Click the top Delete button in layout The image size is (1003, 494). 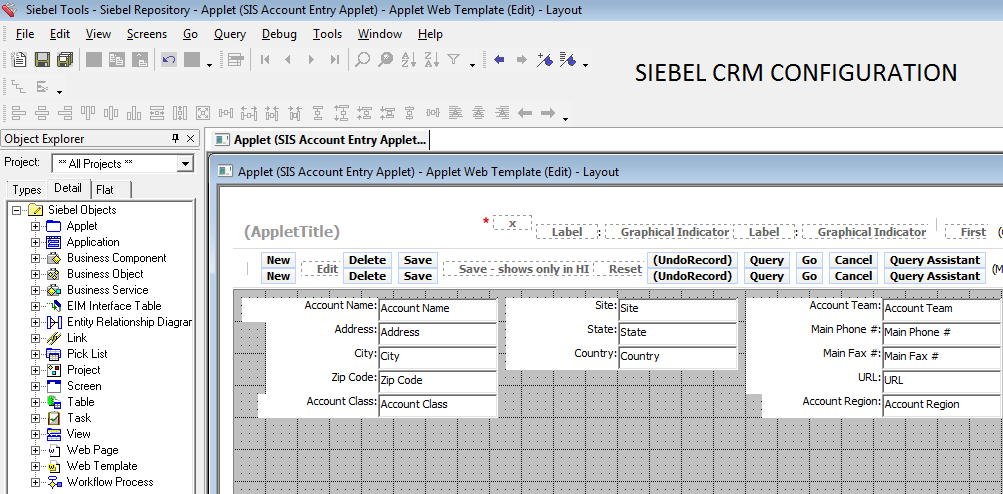point(367,260)
